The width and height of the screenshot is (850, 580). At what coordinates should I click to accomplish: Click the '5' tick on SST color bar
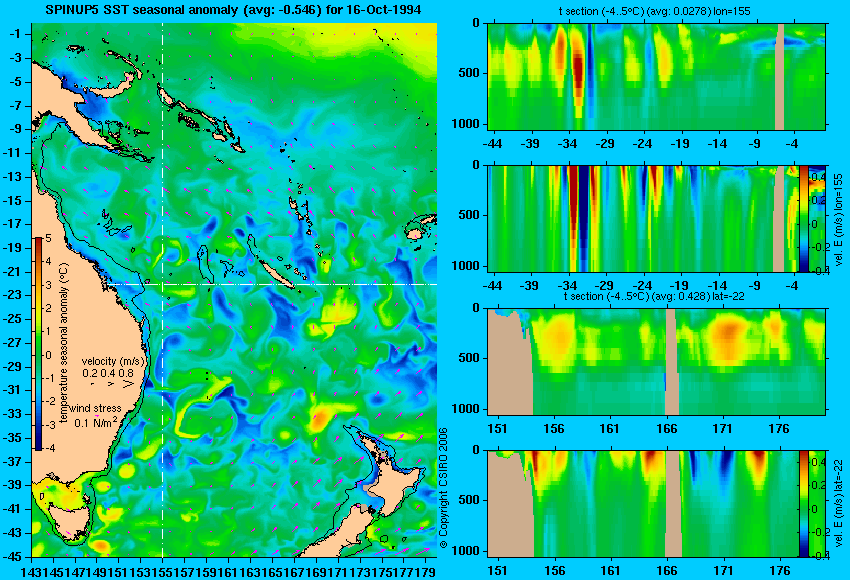tap(48, 239)
